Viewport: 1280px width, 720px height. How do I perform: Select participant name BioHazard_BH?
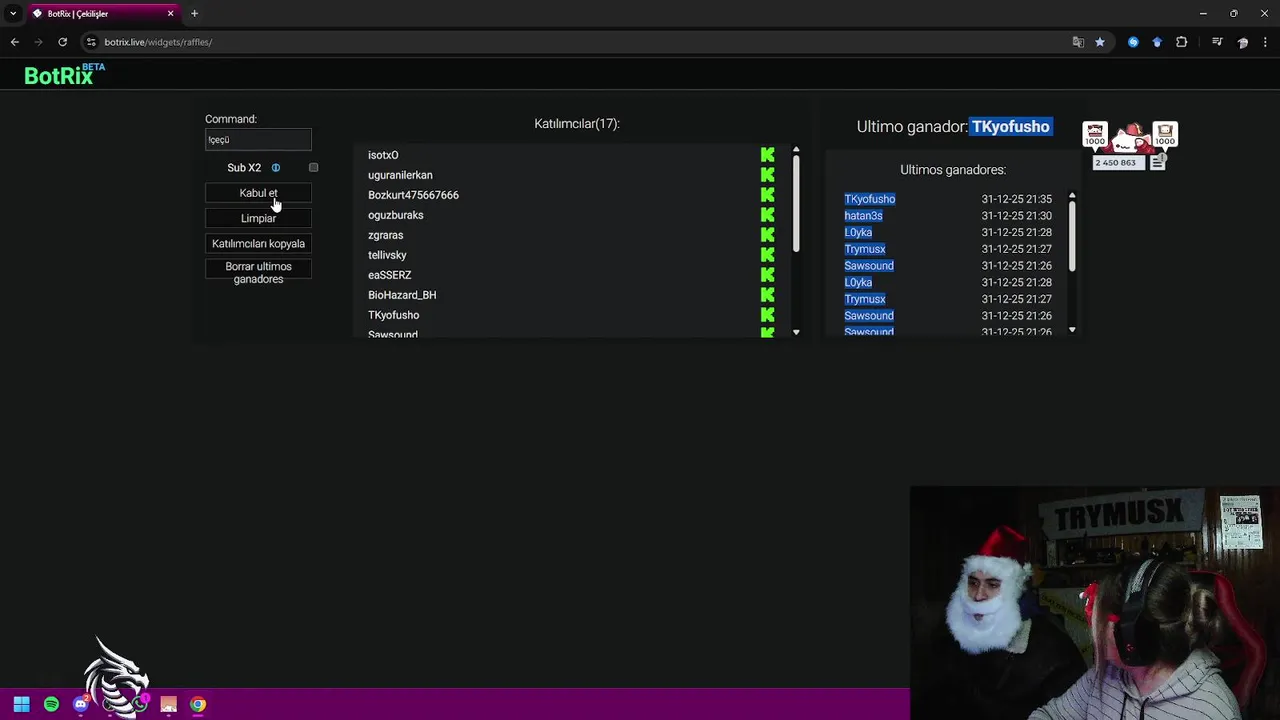coord(402,295)
